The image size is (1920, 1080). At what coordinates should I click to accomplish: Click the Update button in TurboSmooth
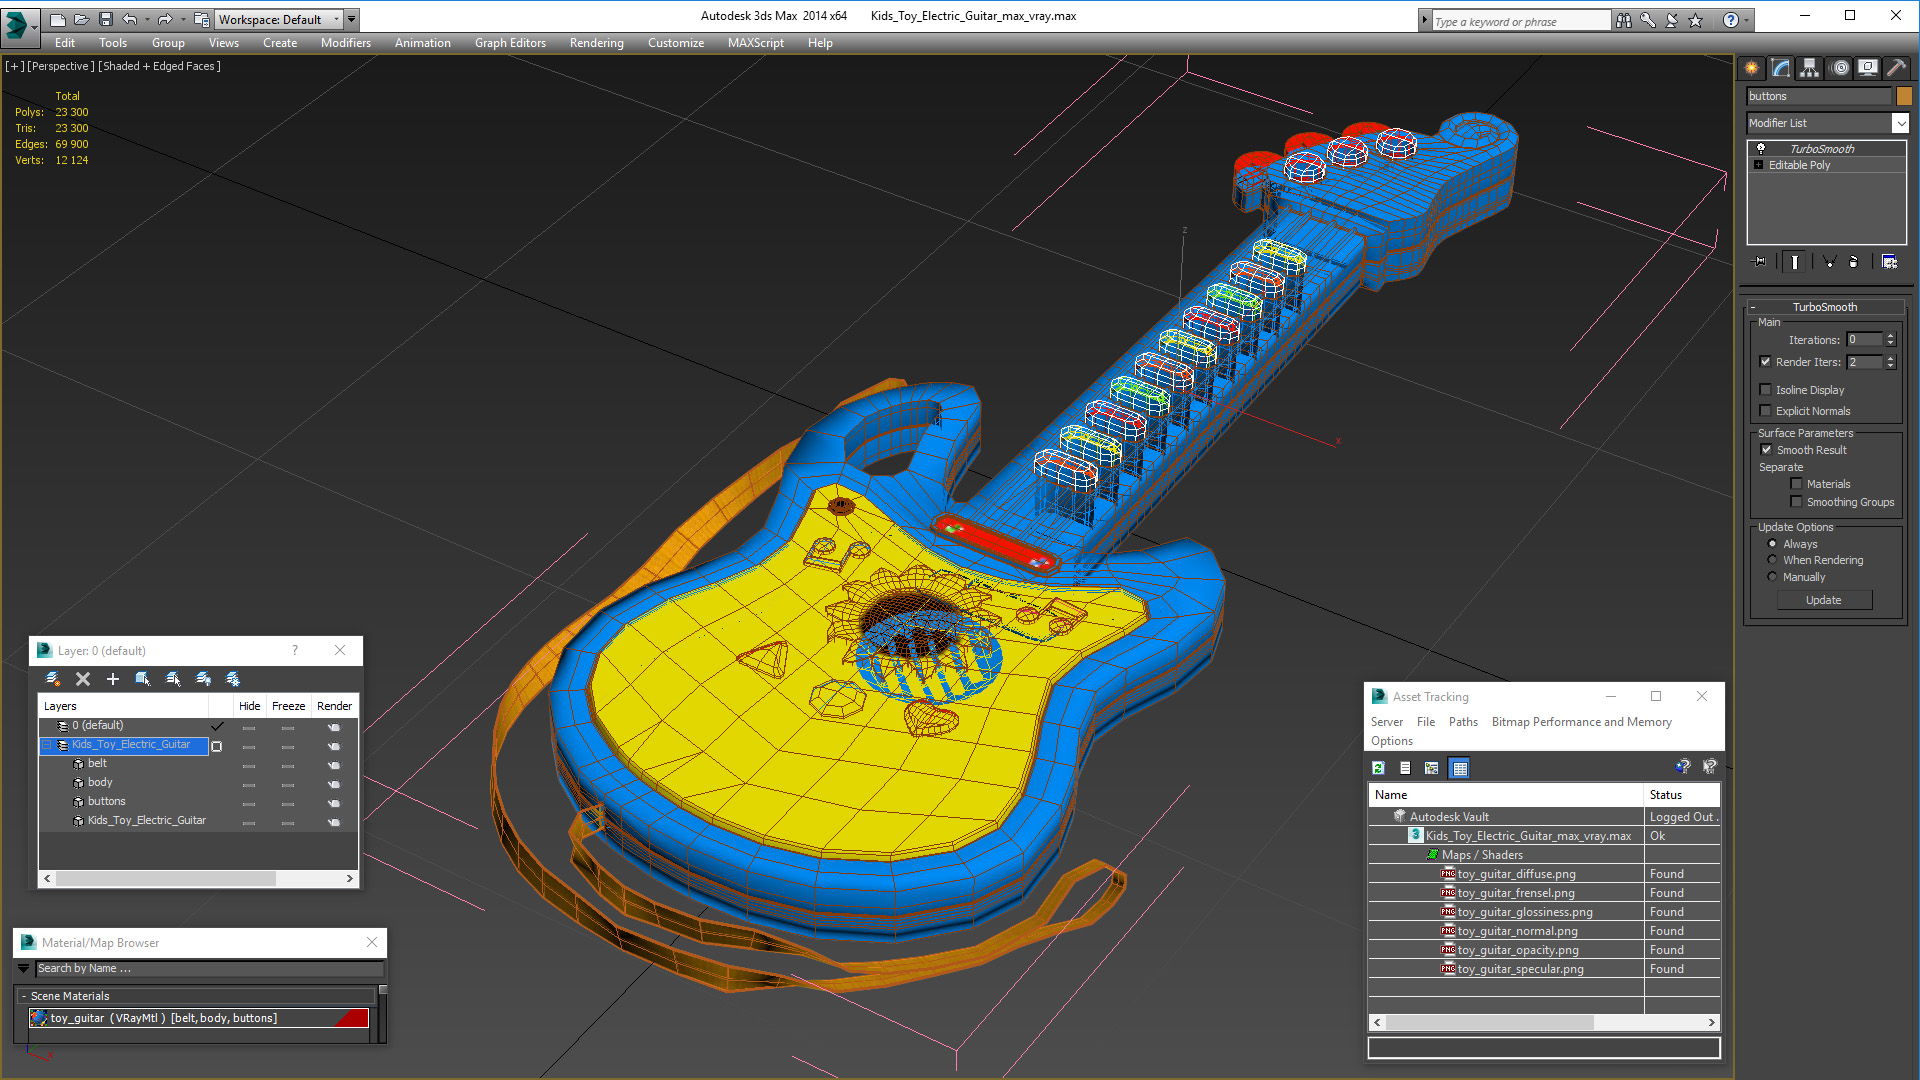pos(1824,599)
